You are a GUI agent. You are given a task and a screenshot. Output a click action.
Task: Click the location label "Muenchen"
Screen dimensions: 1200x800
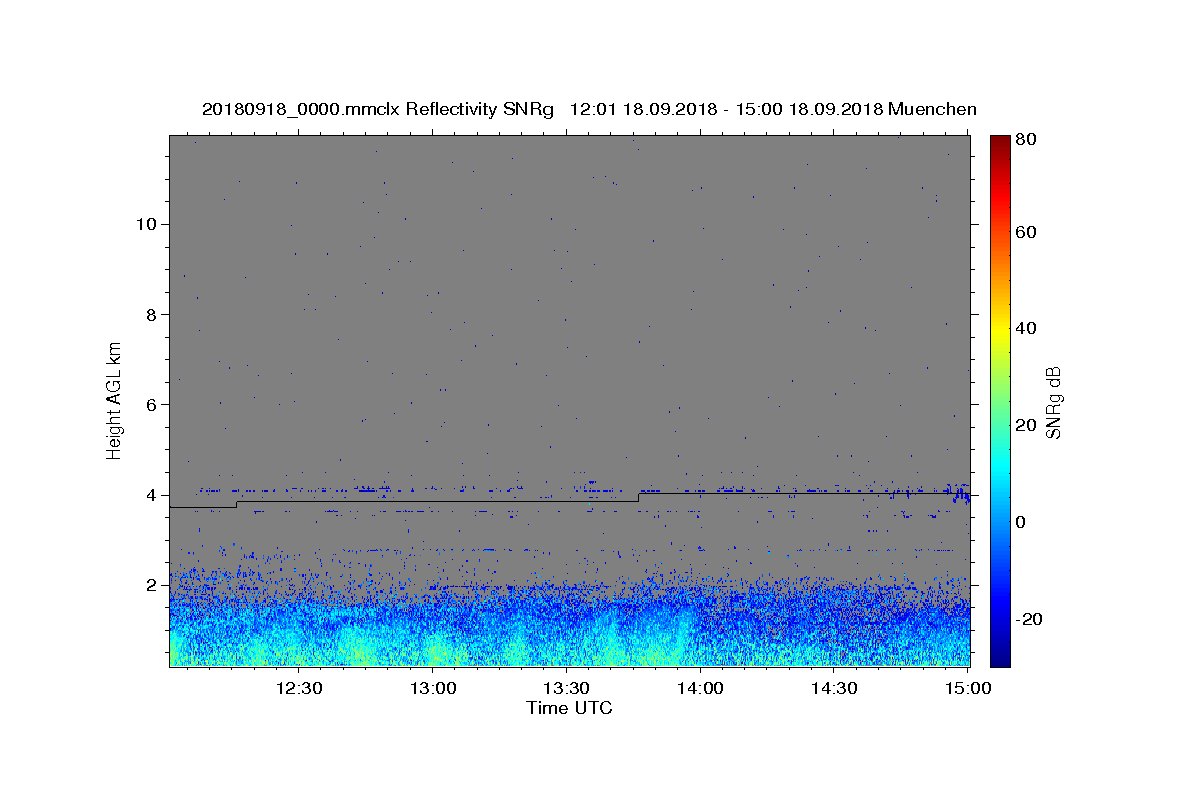pyautogui.click(x=932, y=109)
